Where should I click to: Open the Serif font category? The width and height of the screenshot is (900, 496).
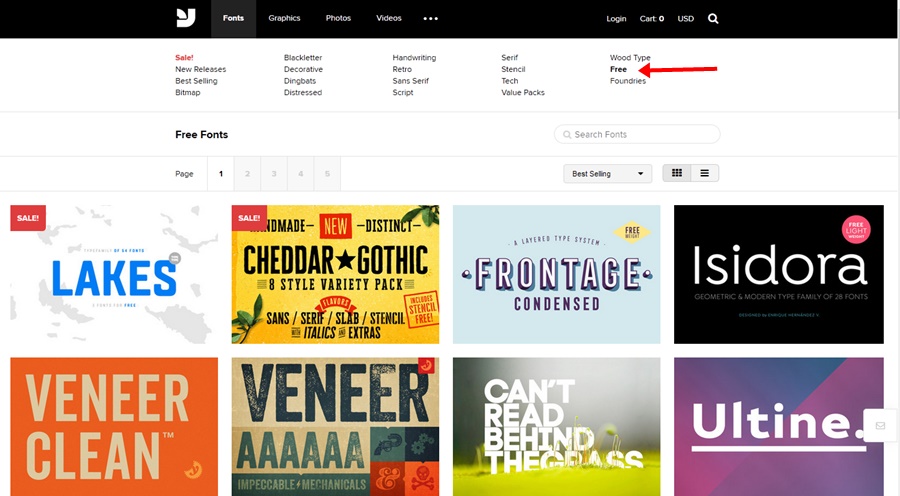509,57
